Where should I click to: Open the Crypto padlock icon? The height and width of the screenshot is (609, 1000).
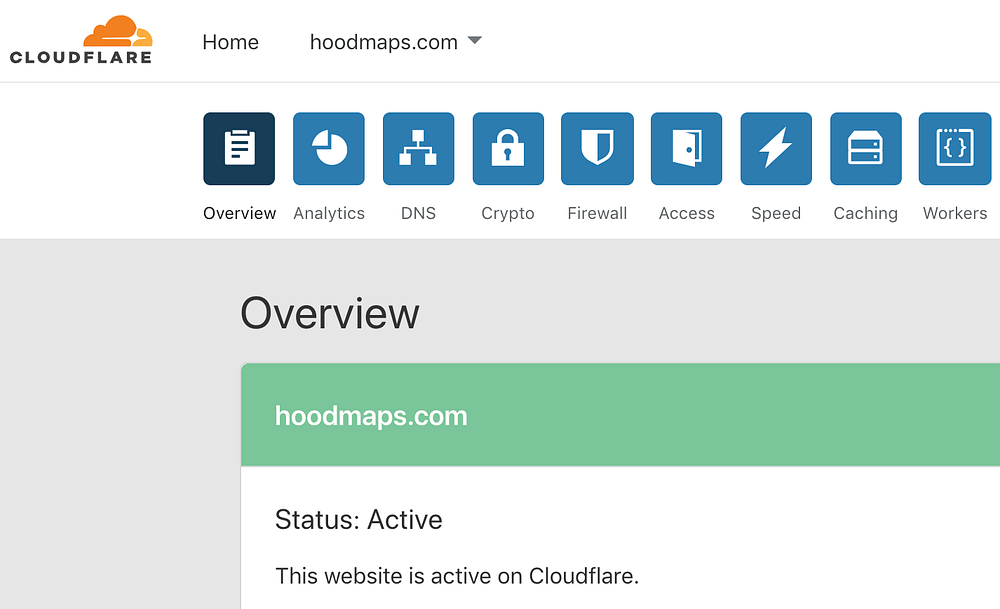(508, 149)
